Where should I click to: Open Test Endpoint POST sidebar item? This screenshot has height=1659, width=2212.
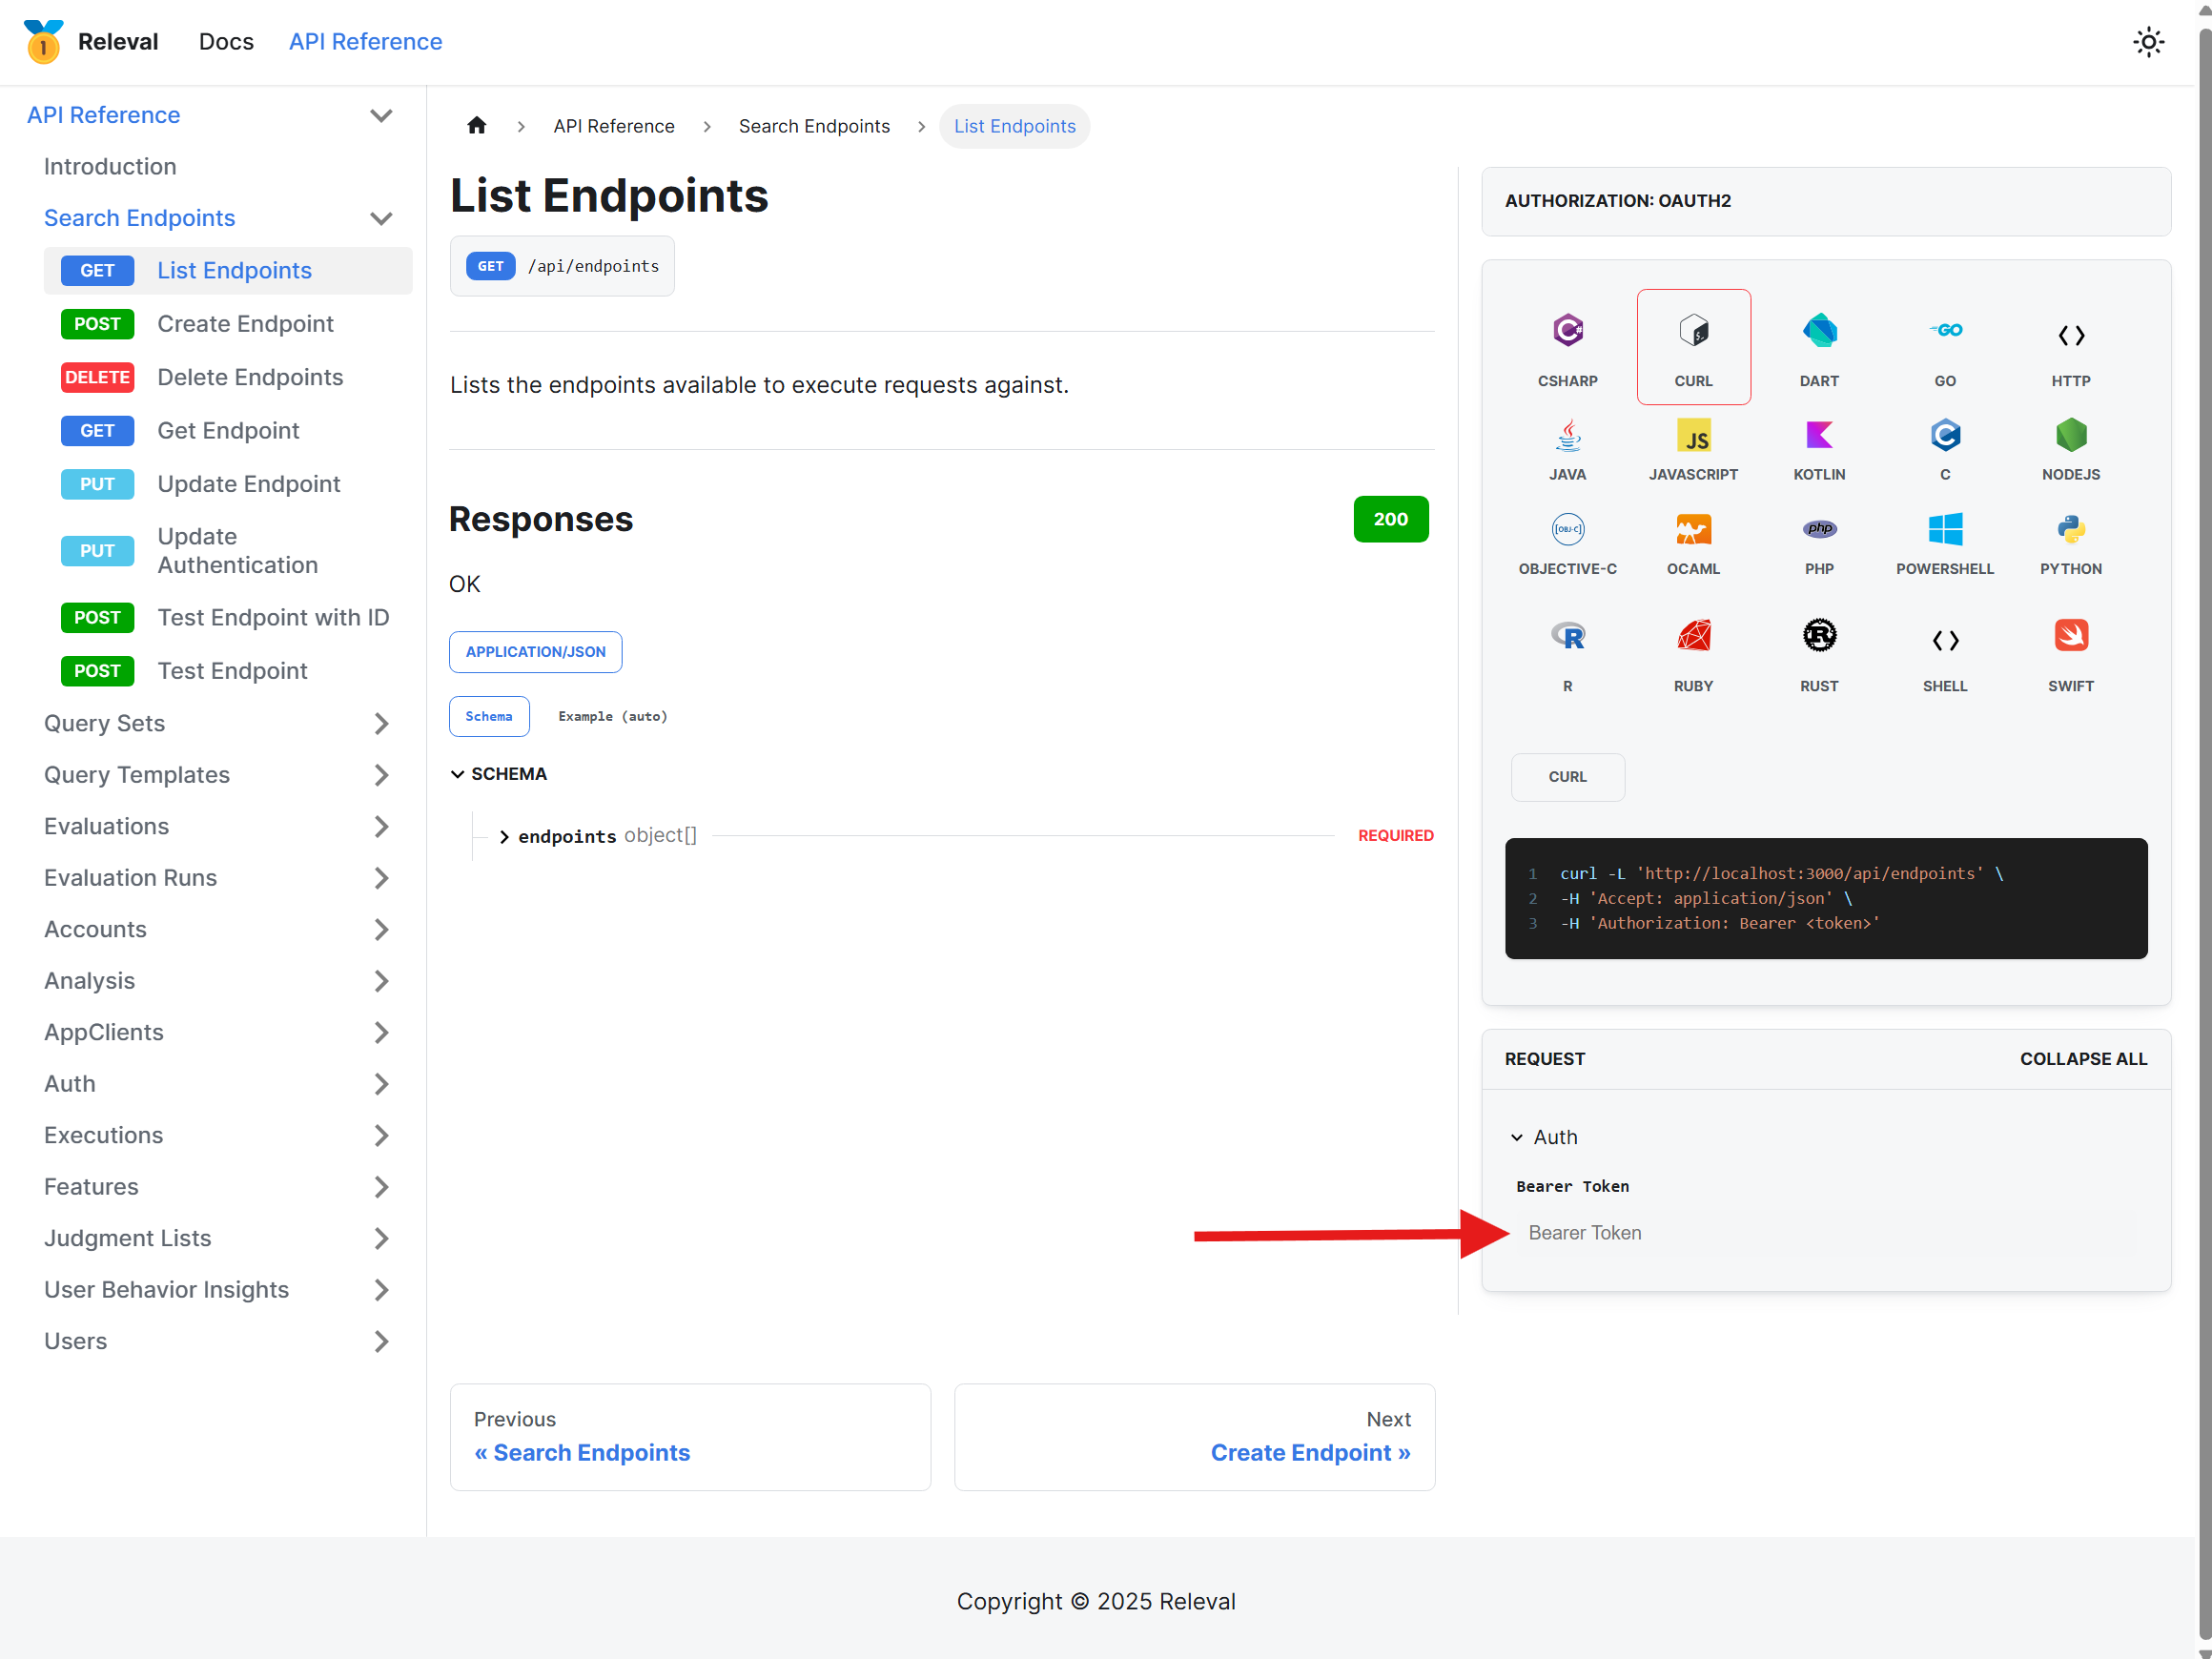pos(228,671)
